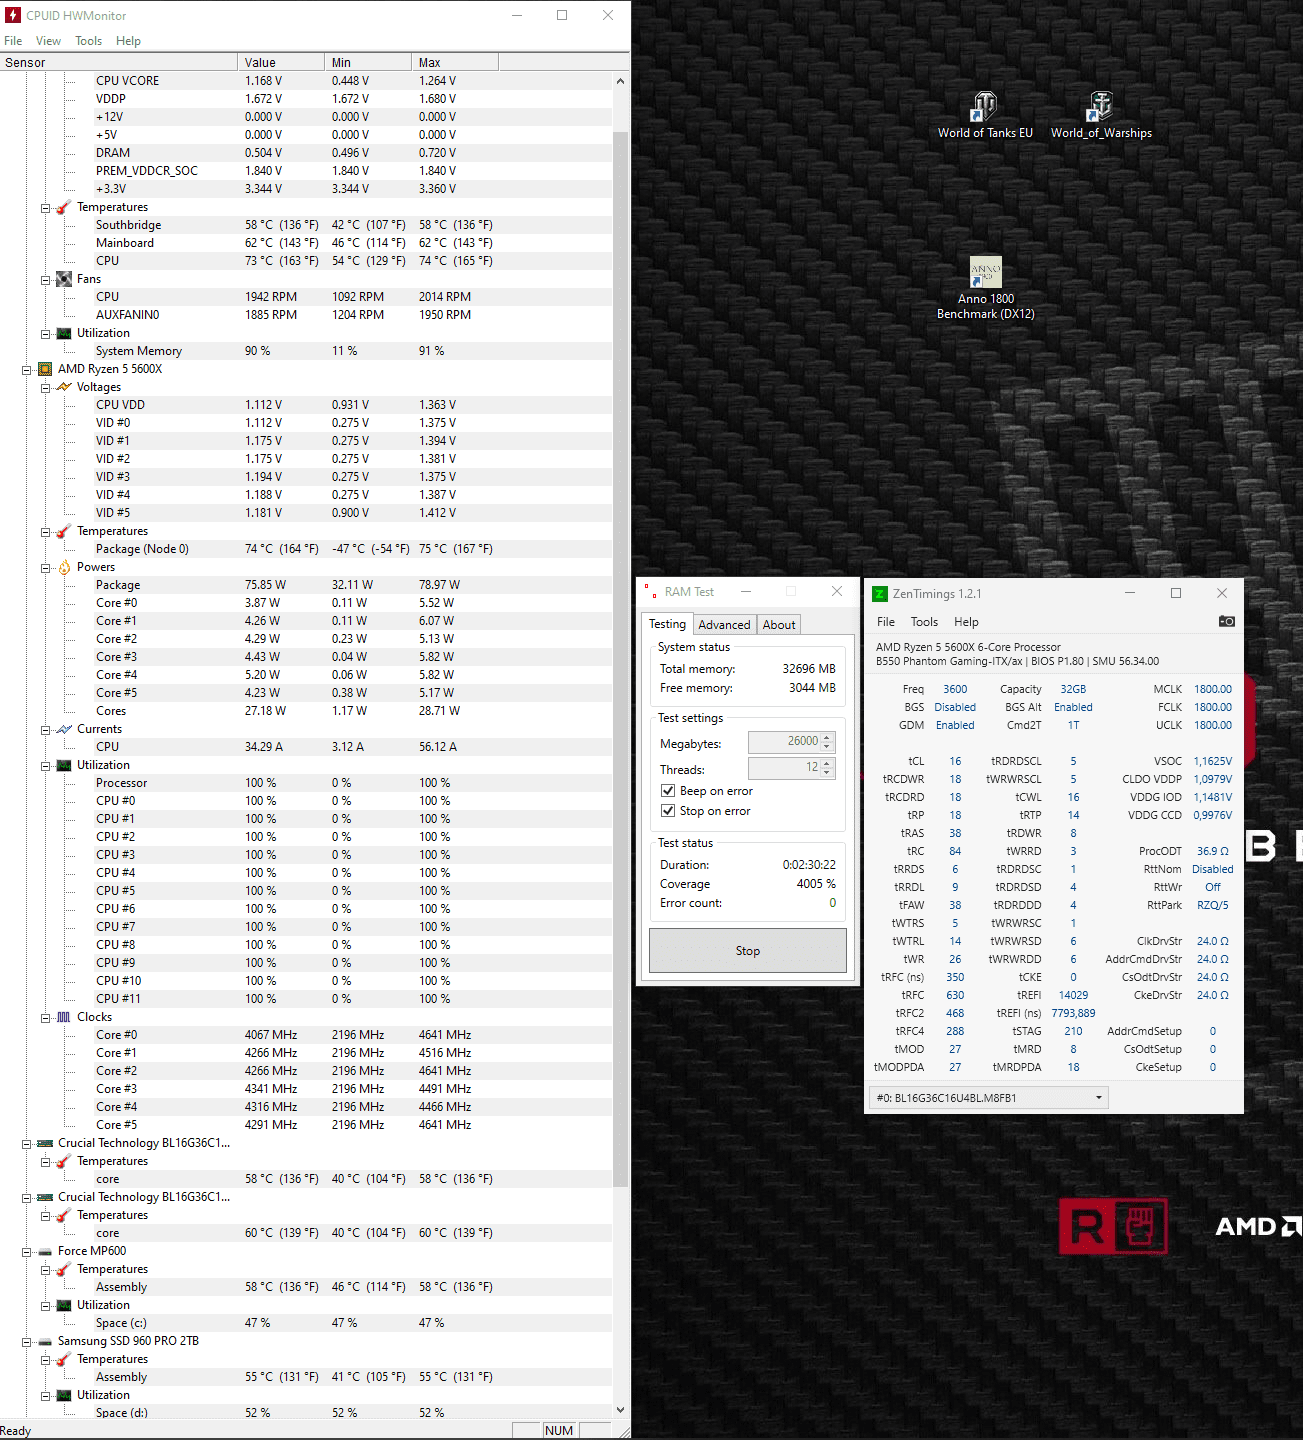Click the Sensor column header
Image resolution: width=1303 pixels, height=1440 pixels.
[119, 62]
